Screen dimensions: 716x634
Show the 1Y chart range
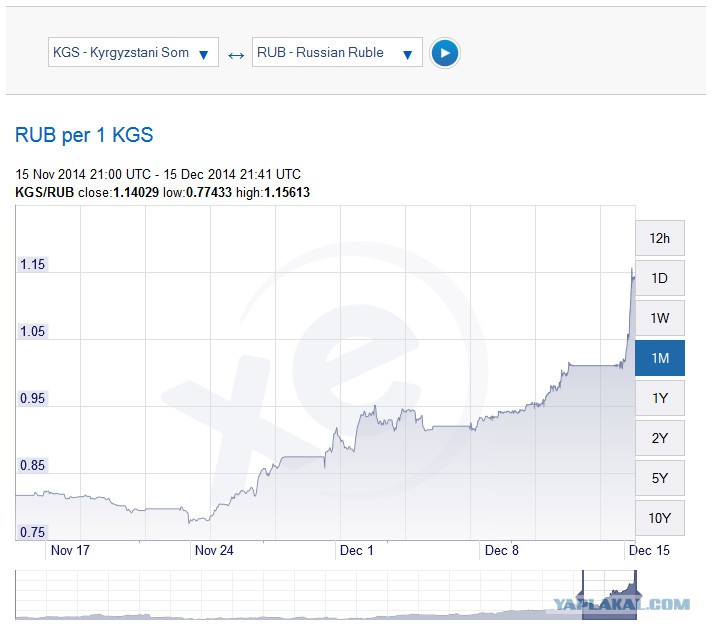(659, 398)
